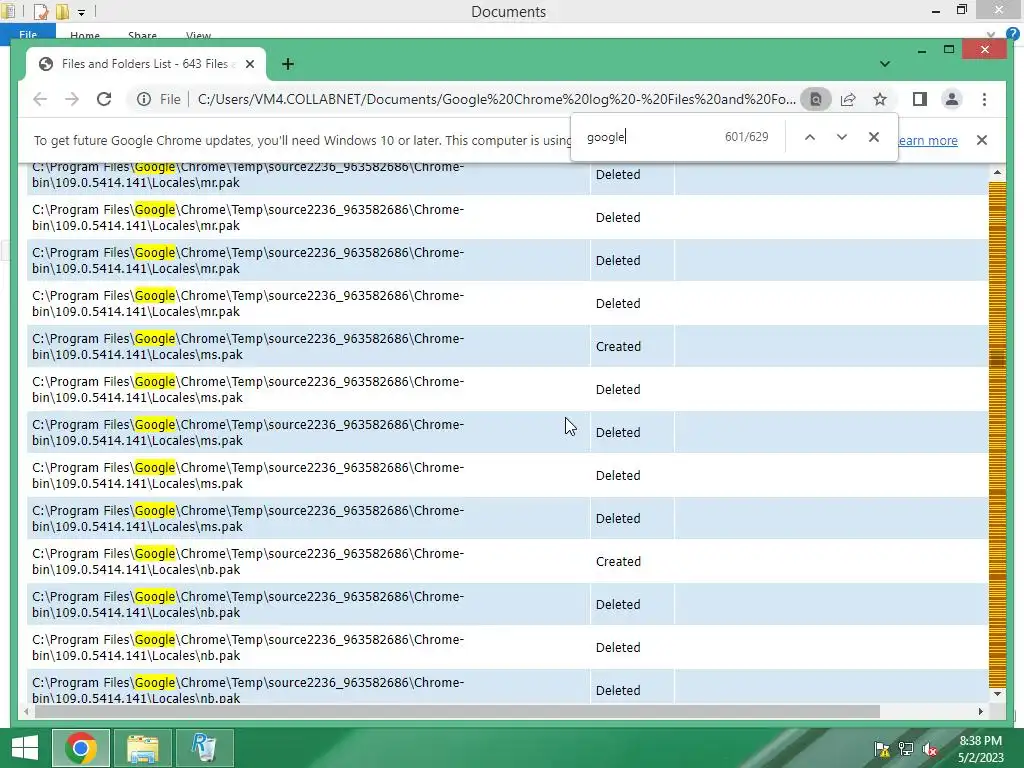1024x768 pixels.
Task: Click horizontal scrollbar right arrow
Action: pos(980,711)
